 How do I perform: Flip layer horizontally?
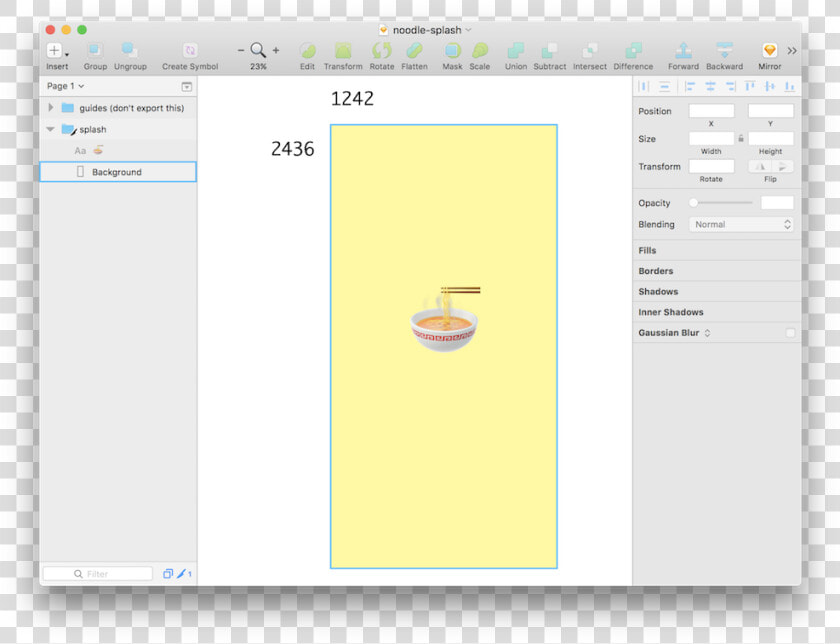click(760, 167)
